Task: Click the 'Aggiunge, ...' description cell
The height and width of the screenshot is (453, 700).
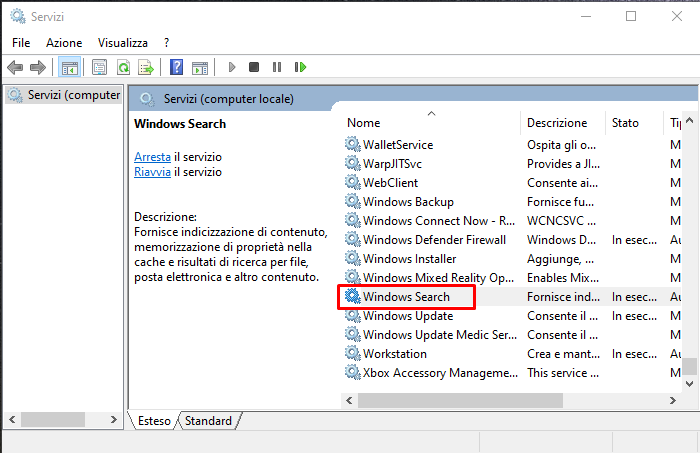Action: pos(560,259)
